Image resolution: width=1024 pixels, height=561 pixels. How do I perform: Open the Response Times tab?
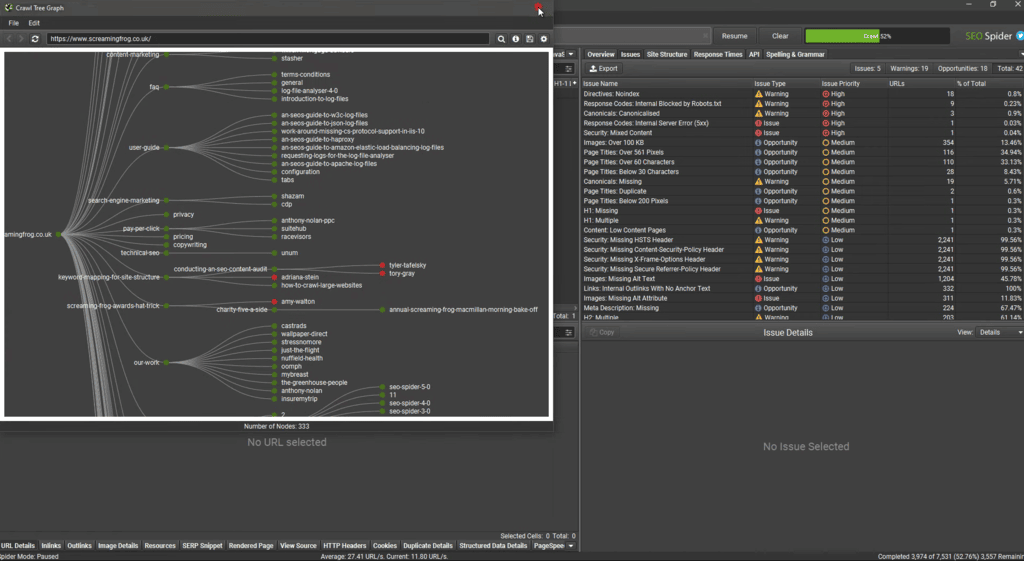[718, 54]
